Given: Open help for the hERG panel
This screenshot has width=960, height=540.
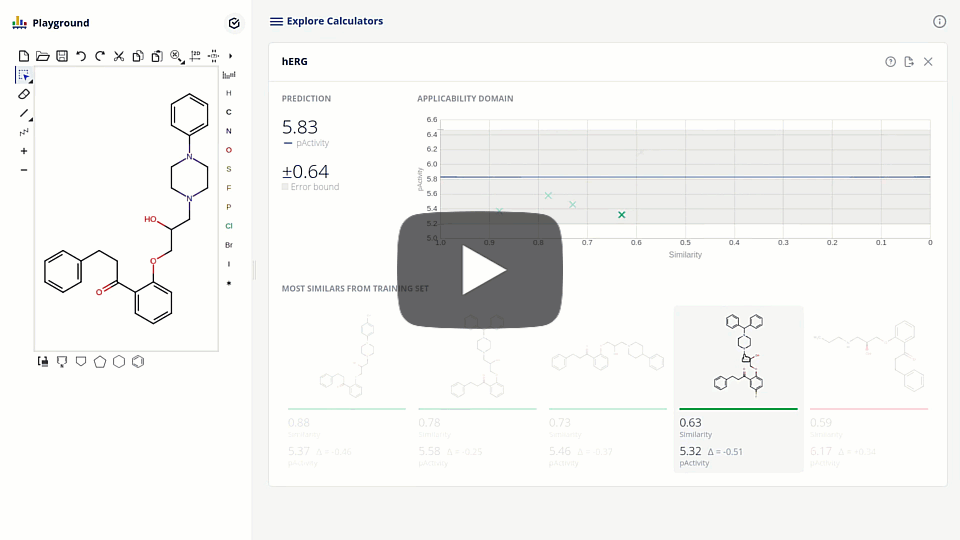Looking at the screenshot, I should click(x=890, y=62).
